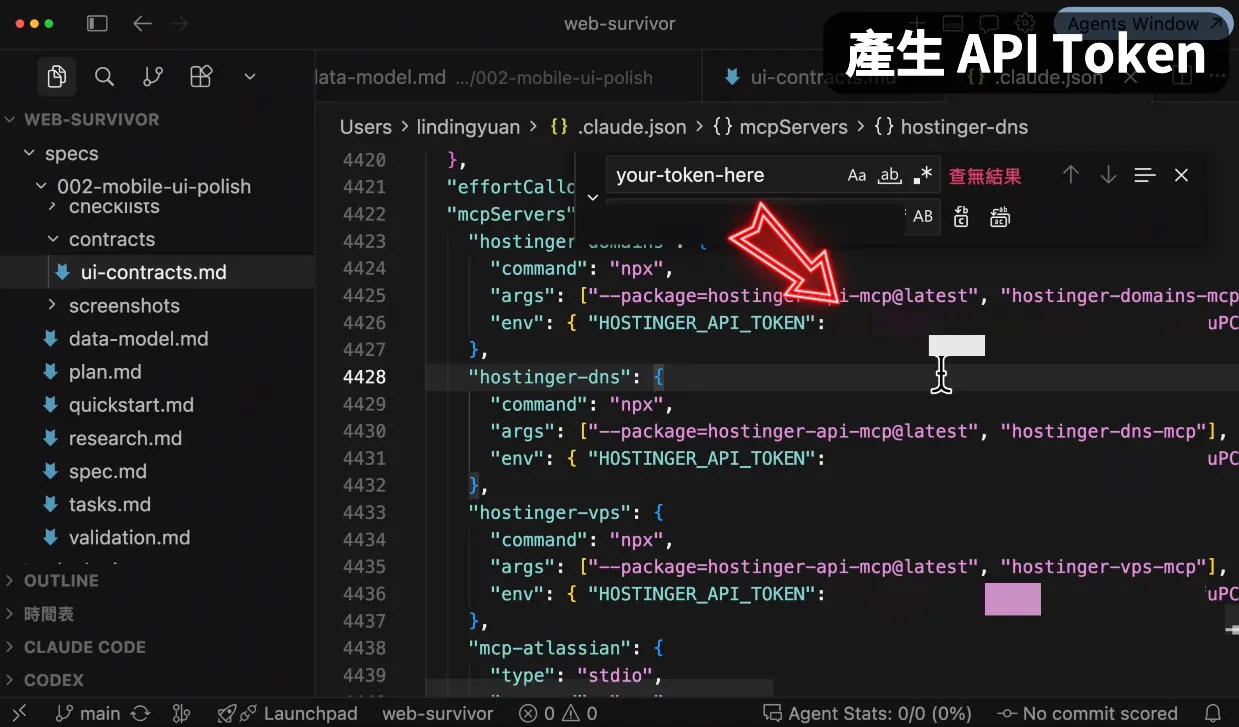Viewport: 1239px width, 727px height.
Task: Click the "mcp-atlassian" key in editor
Action: (552, 647)
